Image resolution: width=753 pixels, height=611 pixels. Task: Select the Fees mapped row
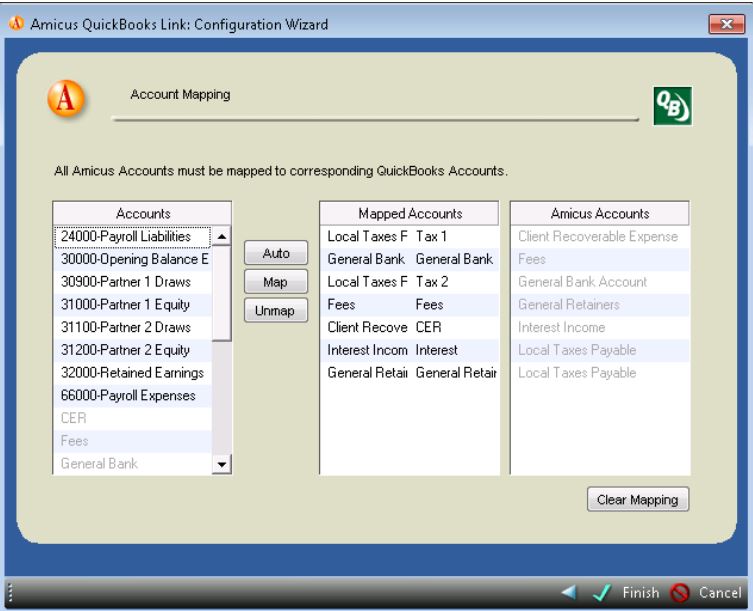click(409, 305)
